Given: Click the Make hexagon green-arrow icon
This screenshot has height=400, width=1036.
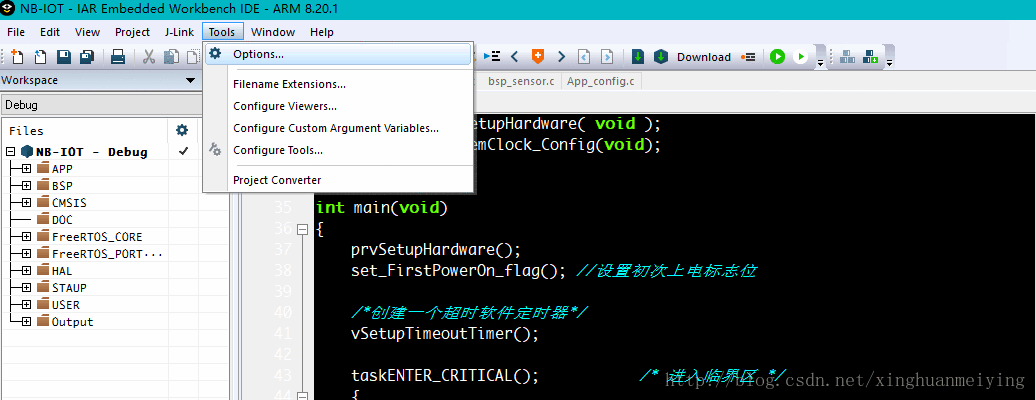Looking at the screenshot, I should (661, 57).
